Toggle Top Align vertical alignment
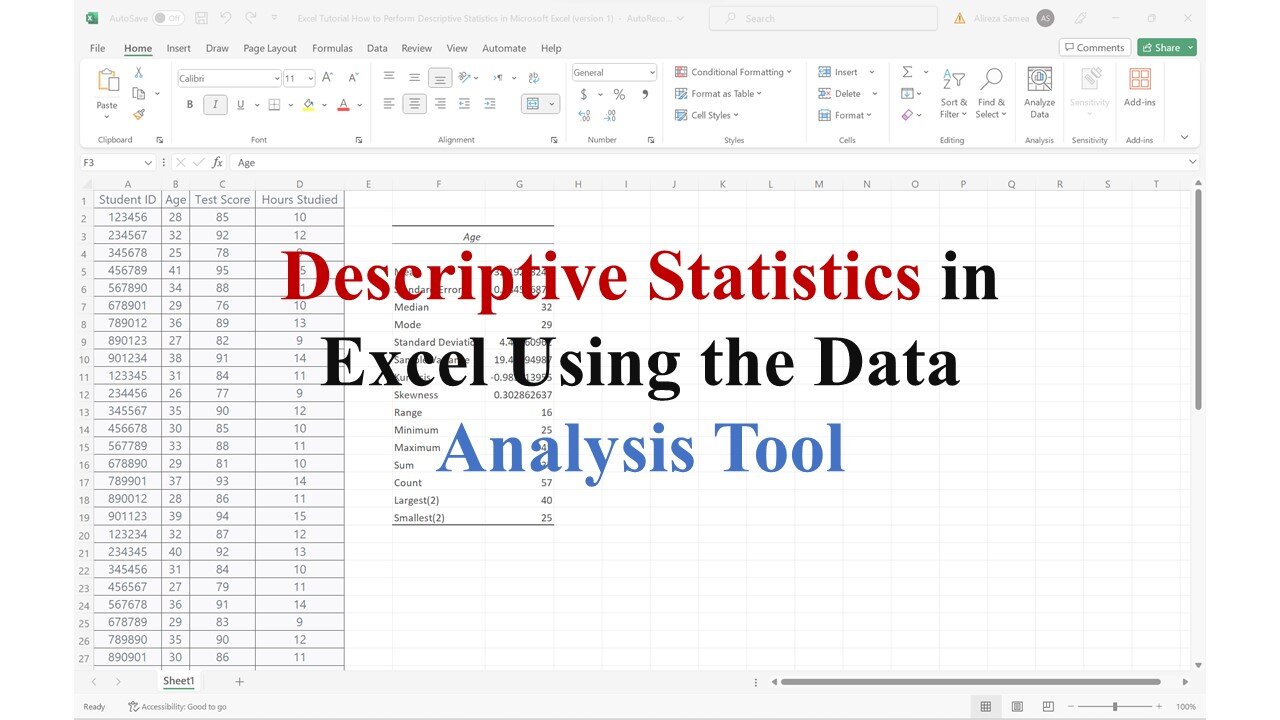This screenshot has width=1280, height=720. pos(389,78)
